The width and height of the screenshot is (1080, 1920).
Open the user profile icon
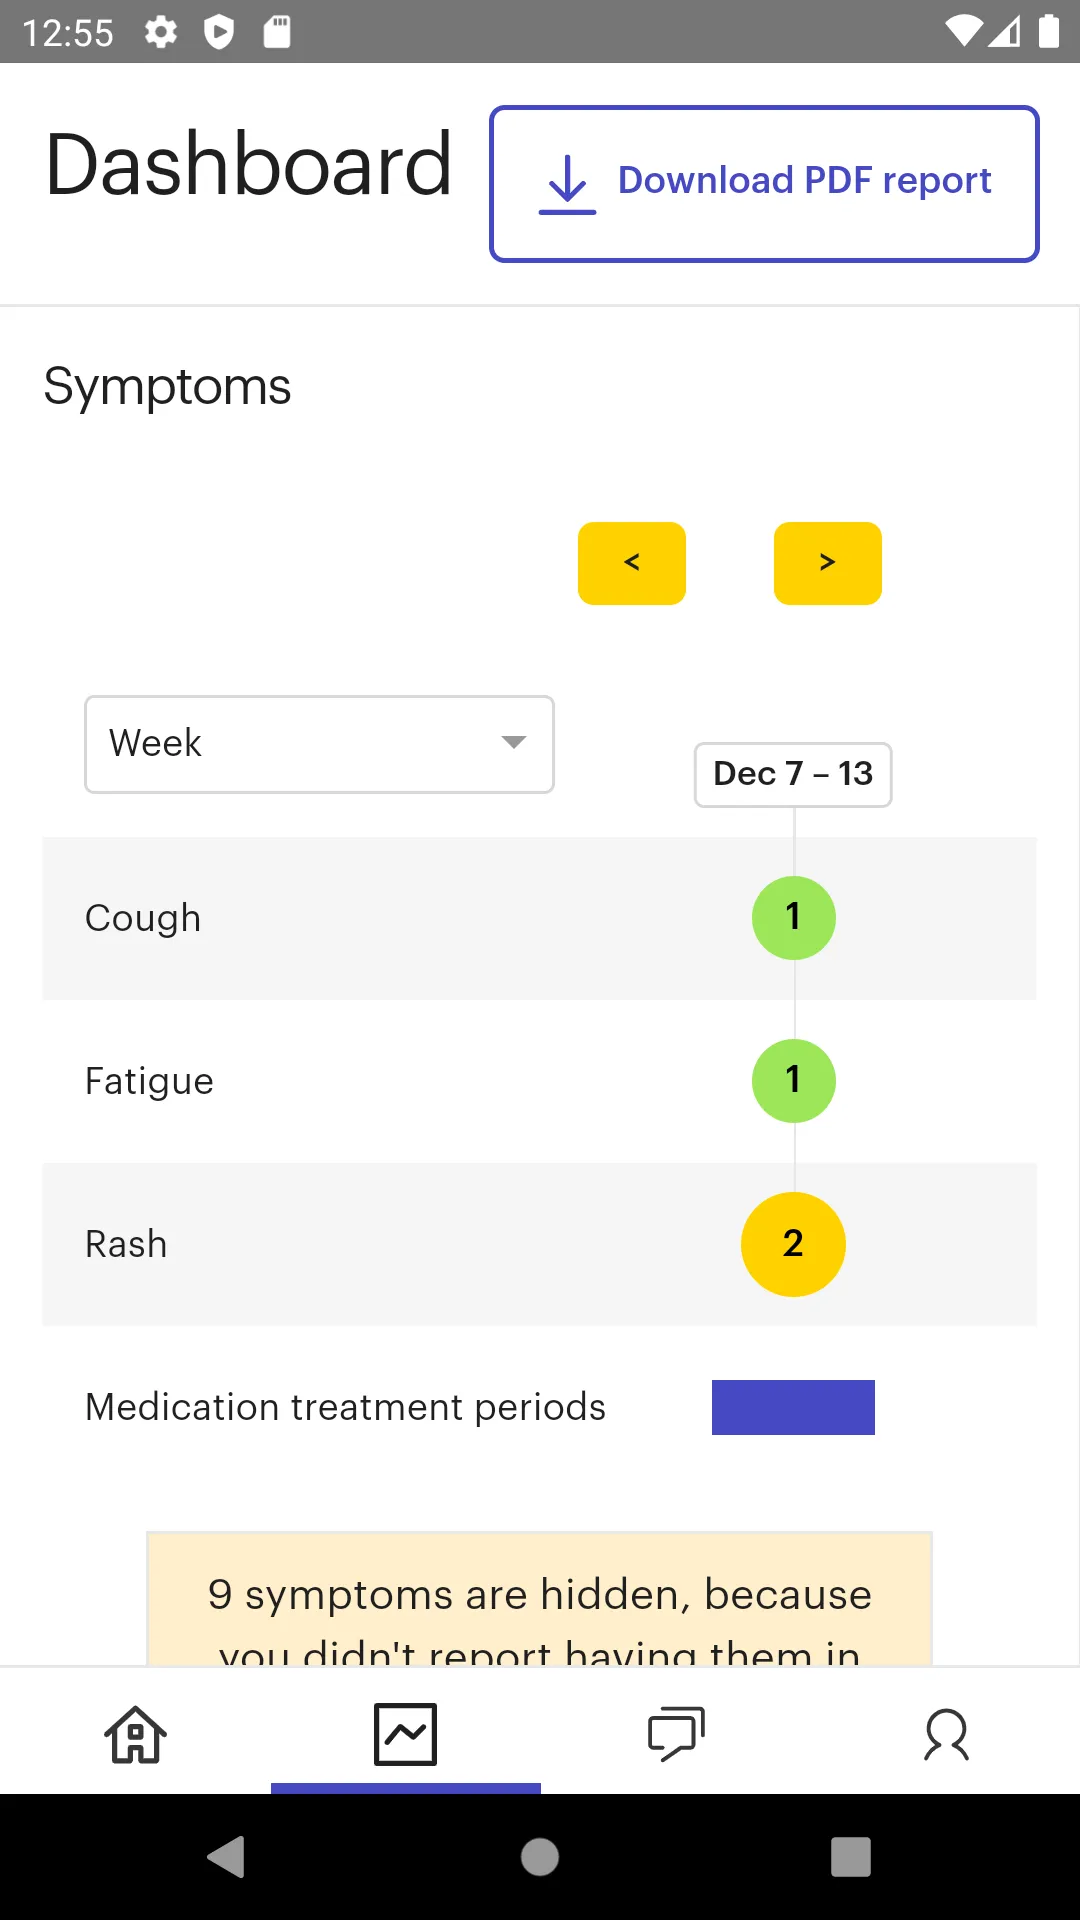(x=946, y=1734)
